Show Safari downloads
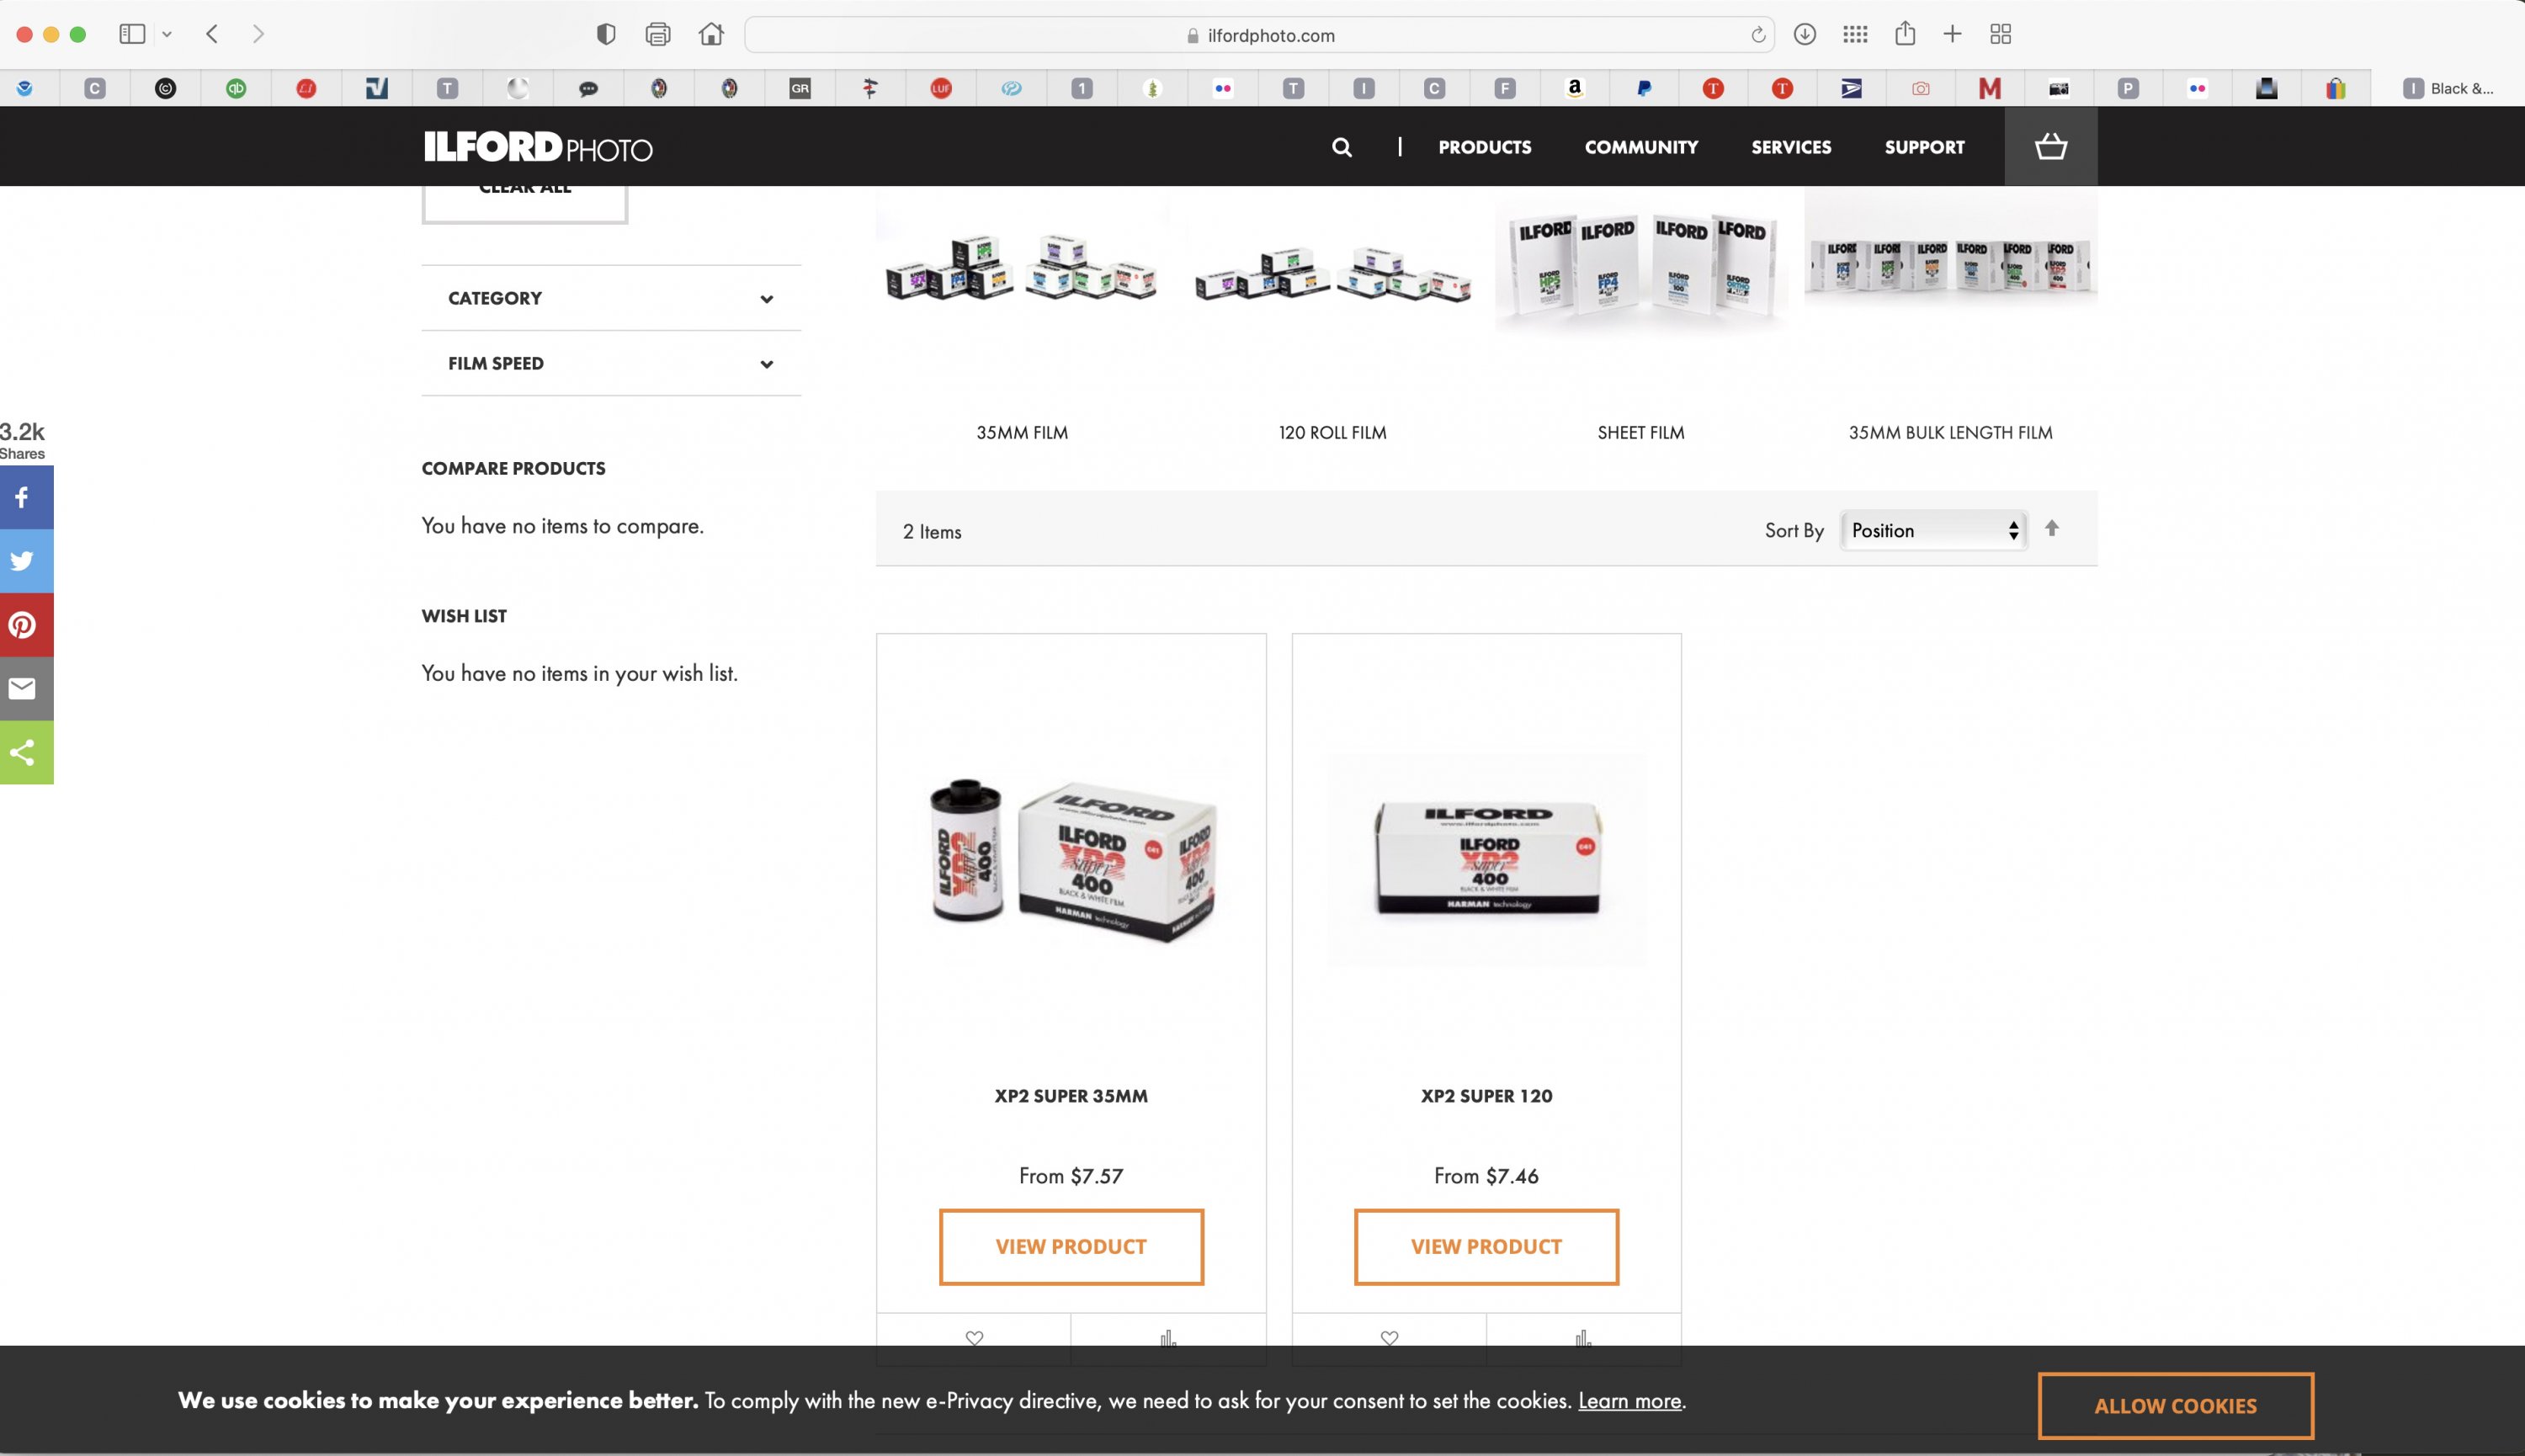Screen dimensions: 2525x1456 (x=1804, y=34)
